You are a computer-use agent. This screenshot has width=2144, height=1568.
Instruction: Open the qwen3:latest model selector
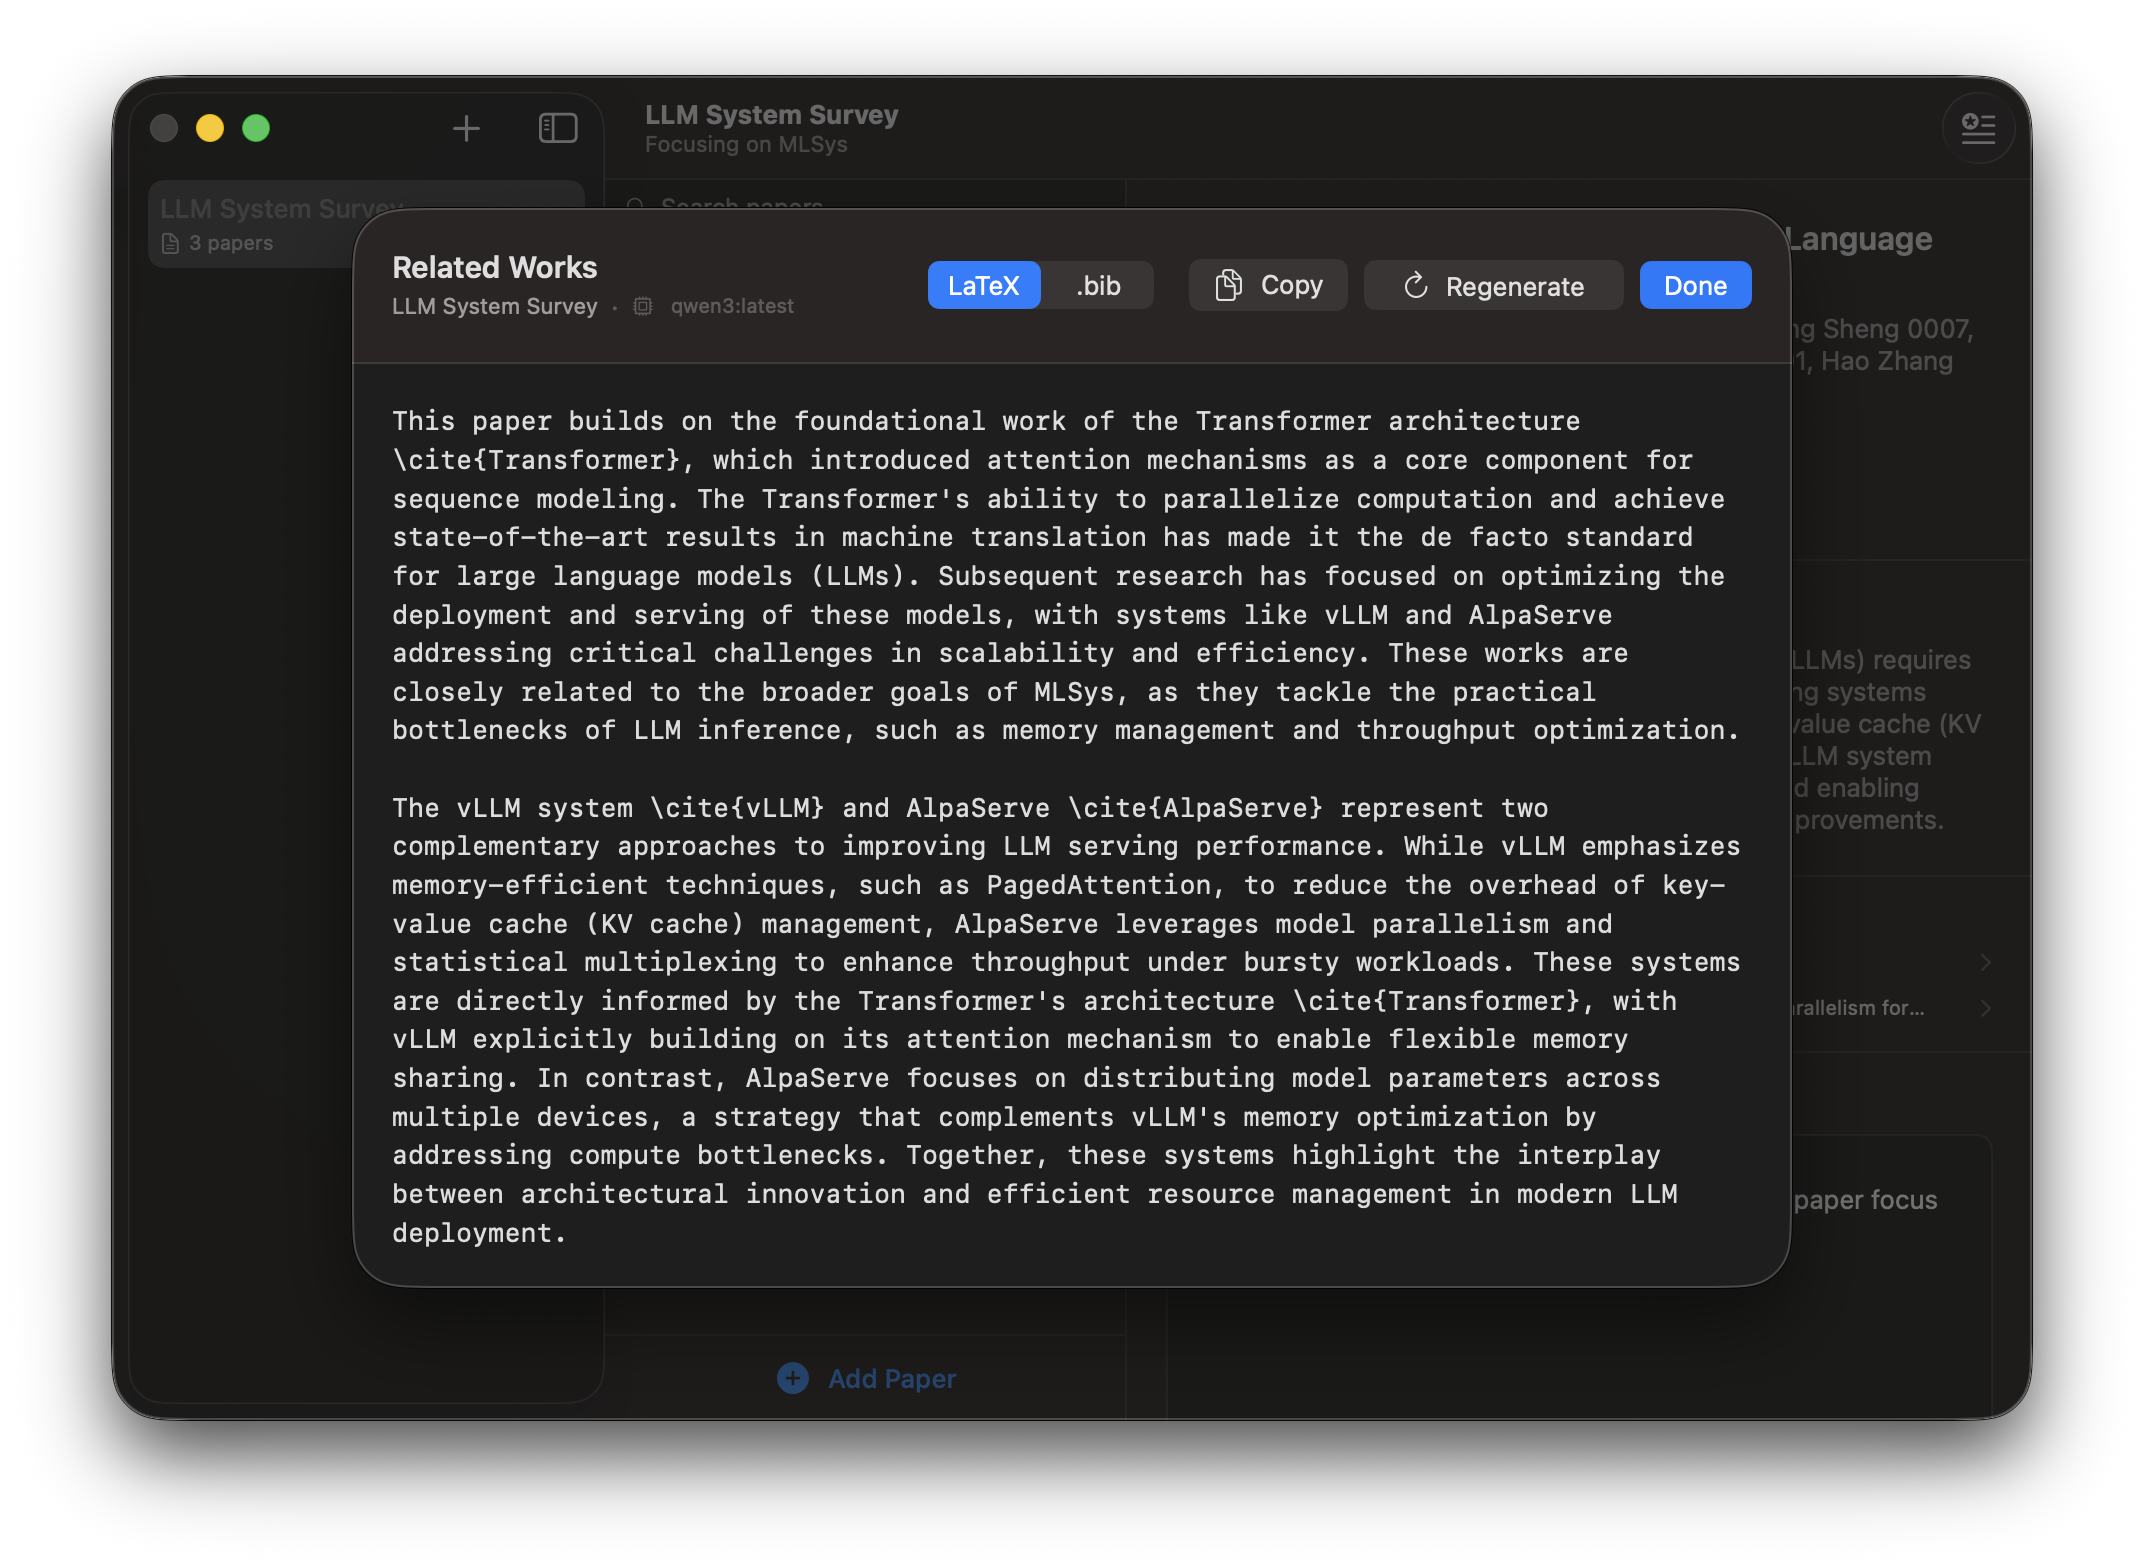click(x=731, y=306)
